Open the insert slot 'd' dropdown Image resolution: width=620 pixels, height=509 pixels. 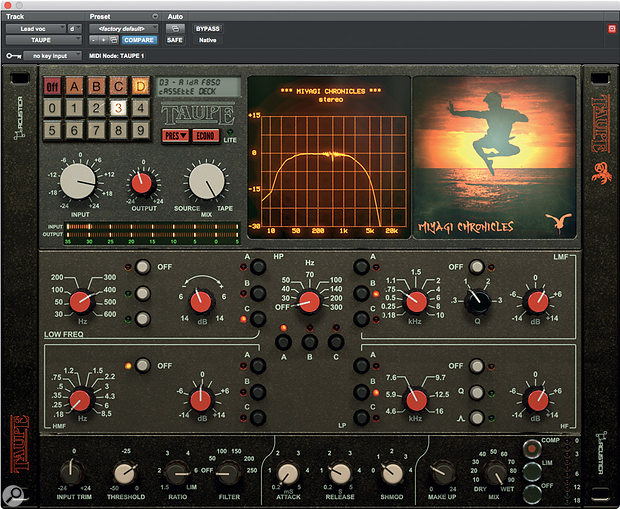pyautogui.click(x=75, y=28)
